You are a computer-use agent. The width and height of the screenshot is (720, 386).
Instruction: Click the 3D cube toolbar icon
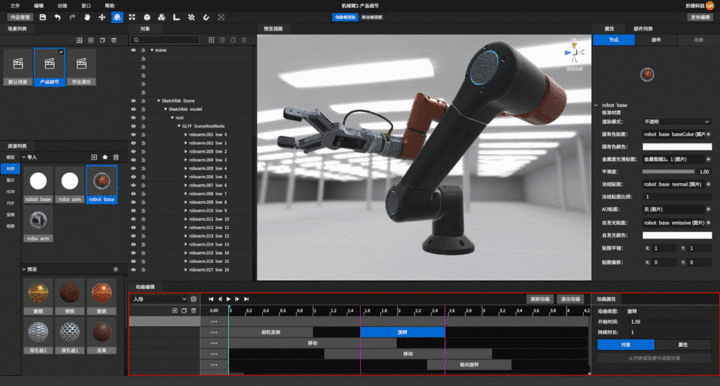[147, 17]
